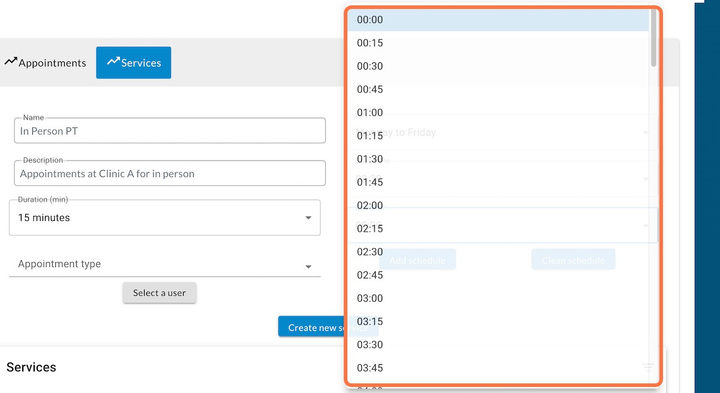Choose 02:30 from the time list
This screenshot has height=393, width=720.
point(498,252)
